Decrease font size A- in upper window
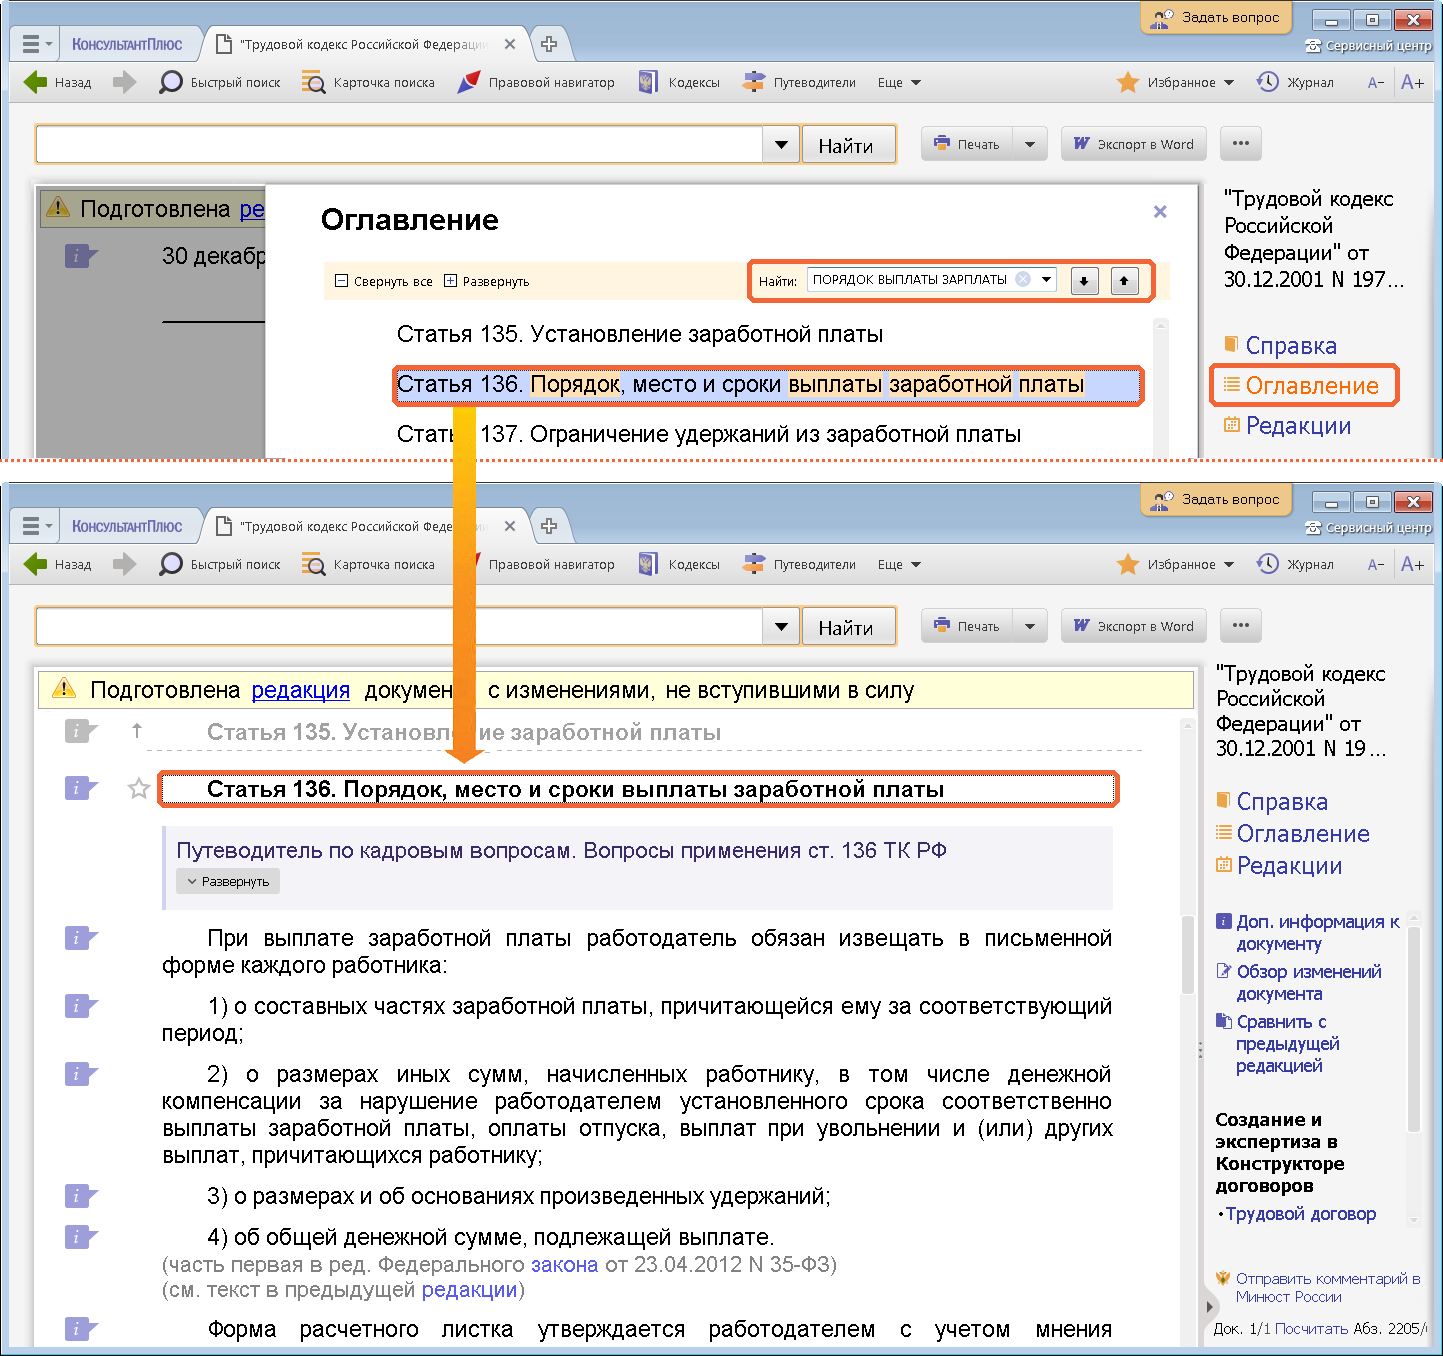The height and width of the screenshot is (1356, 1443). [x=1376, y=83]
